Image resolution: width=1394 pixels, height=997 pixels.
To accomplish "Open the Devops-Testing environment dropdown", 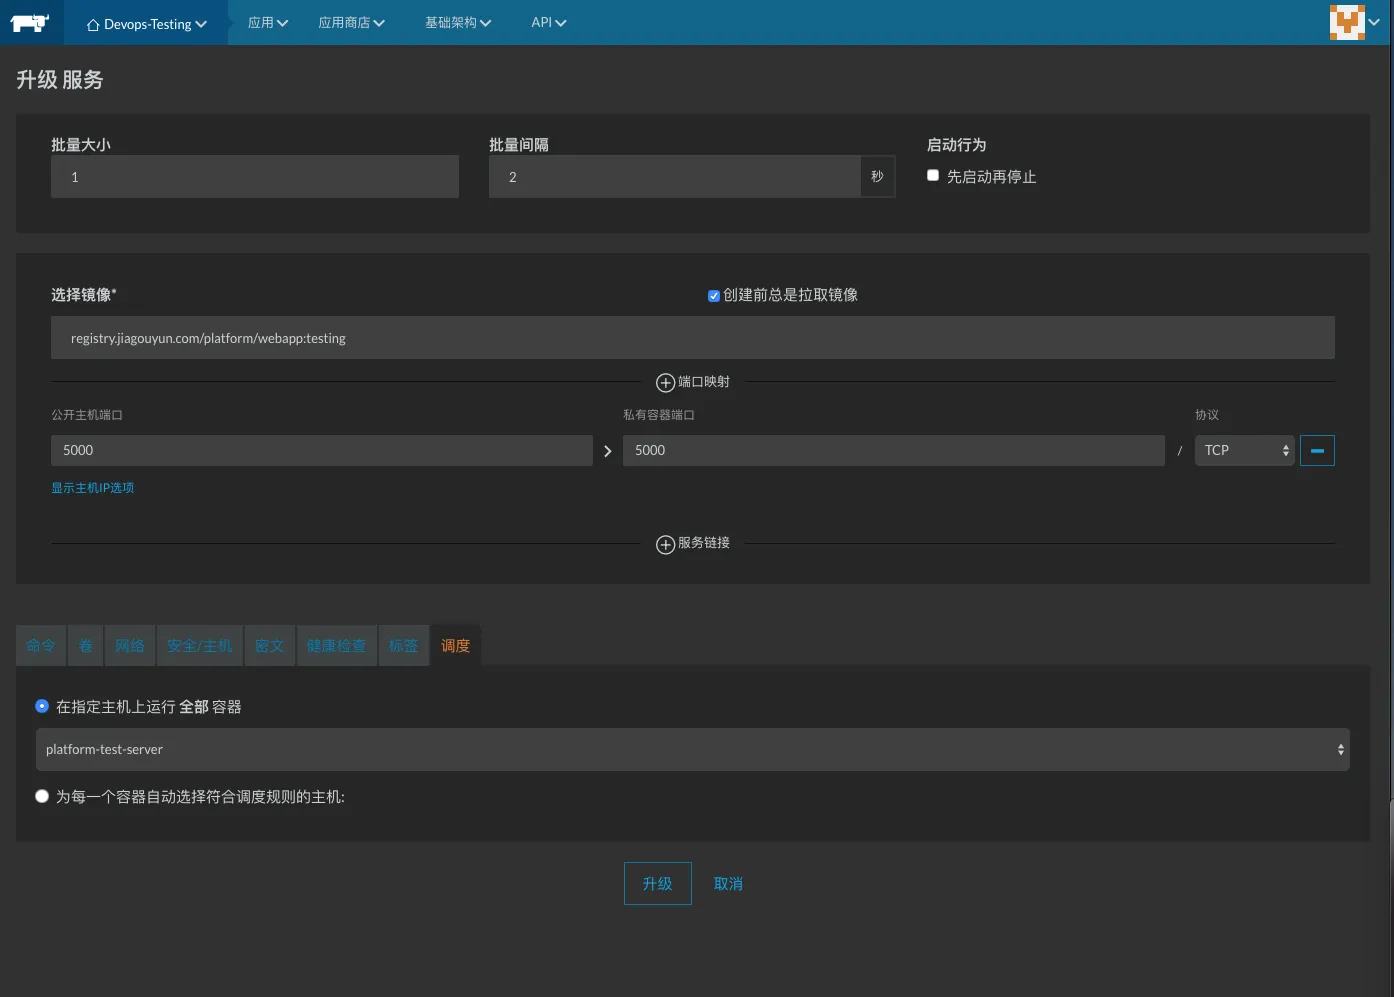I will click(146, 23).
